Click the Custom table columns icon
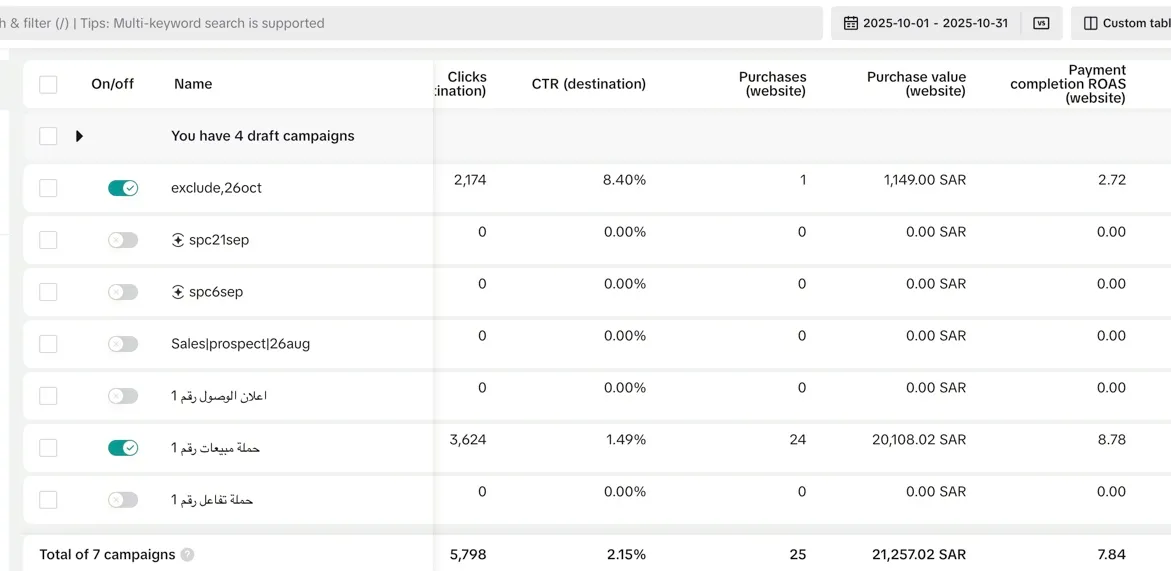1171x571 pixels. (x=1090, y=23)
